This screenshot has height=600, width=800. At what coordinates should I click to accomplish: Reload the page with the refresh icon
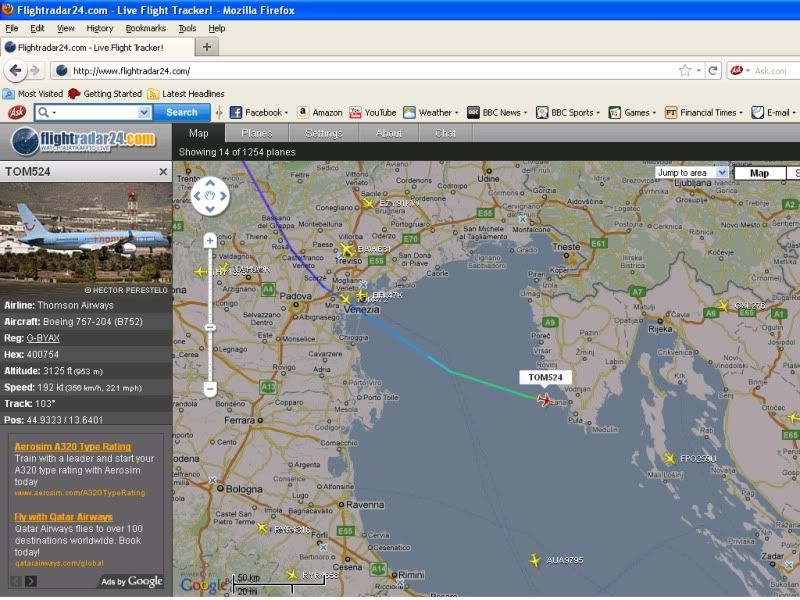click(713, 70)
